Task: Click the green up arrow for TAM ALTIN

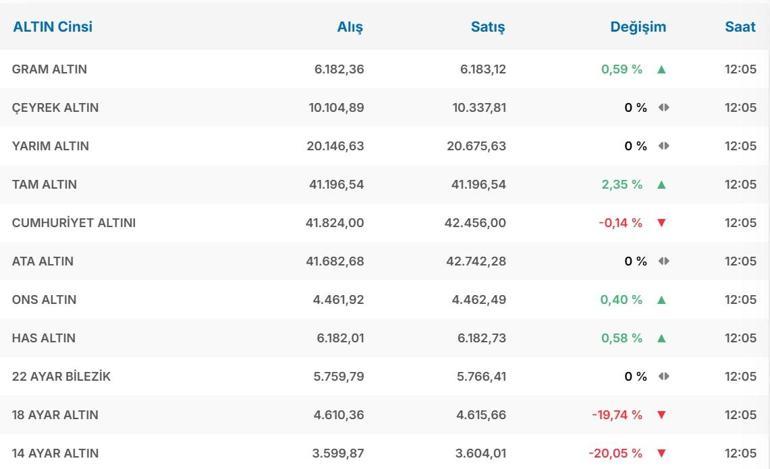Action: [662, 185]
